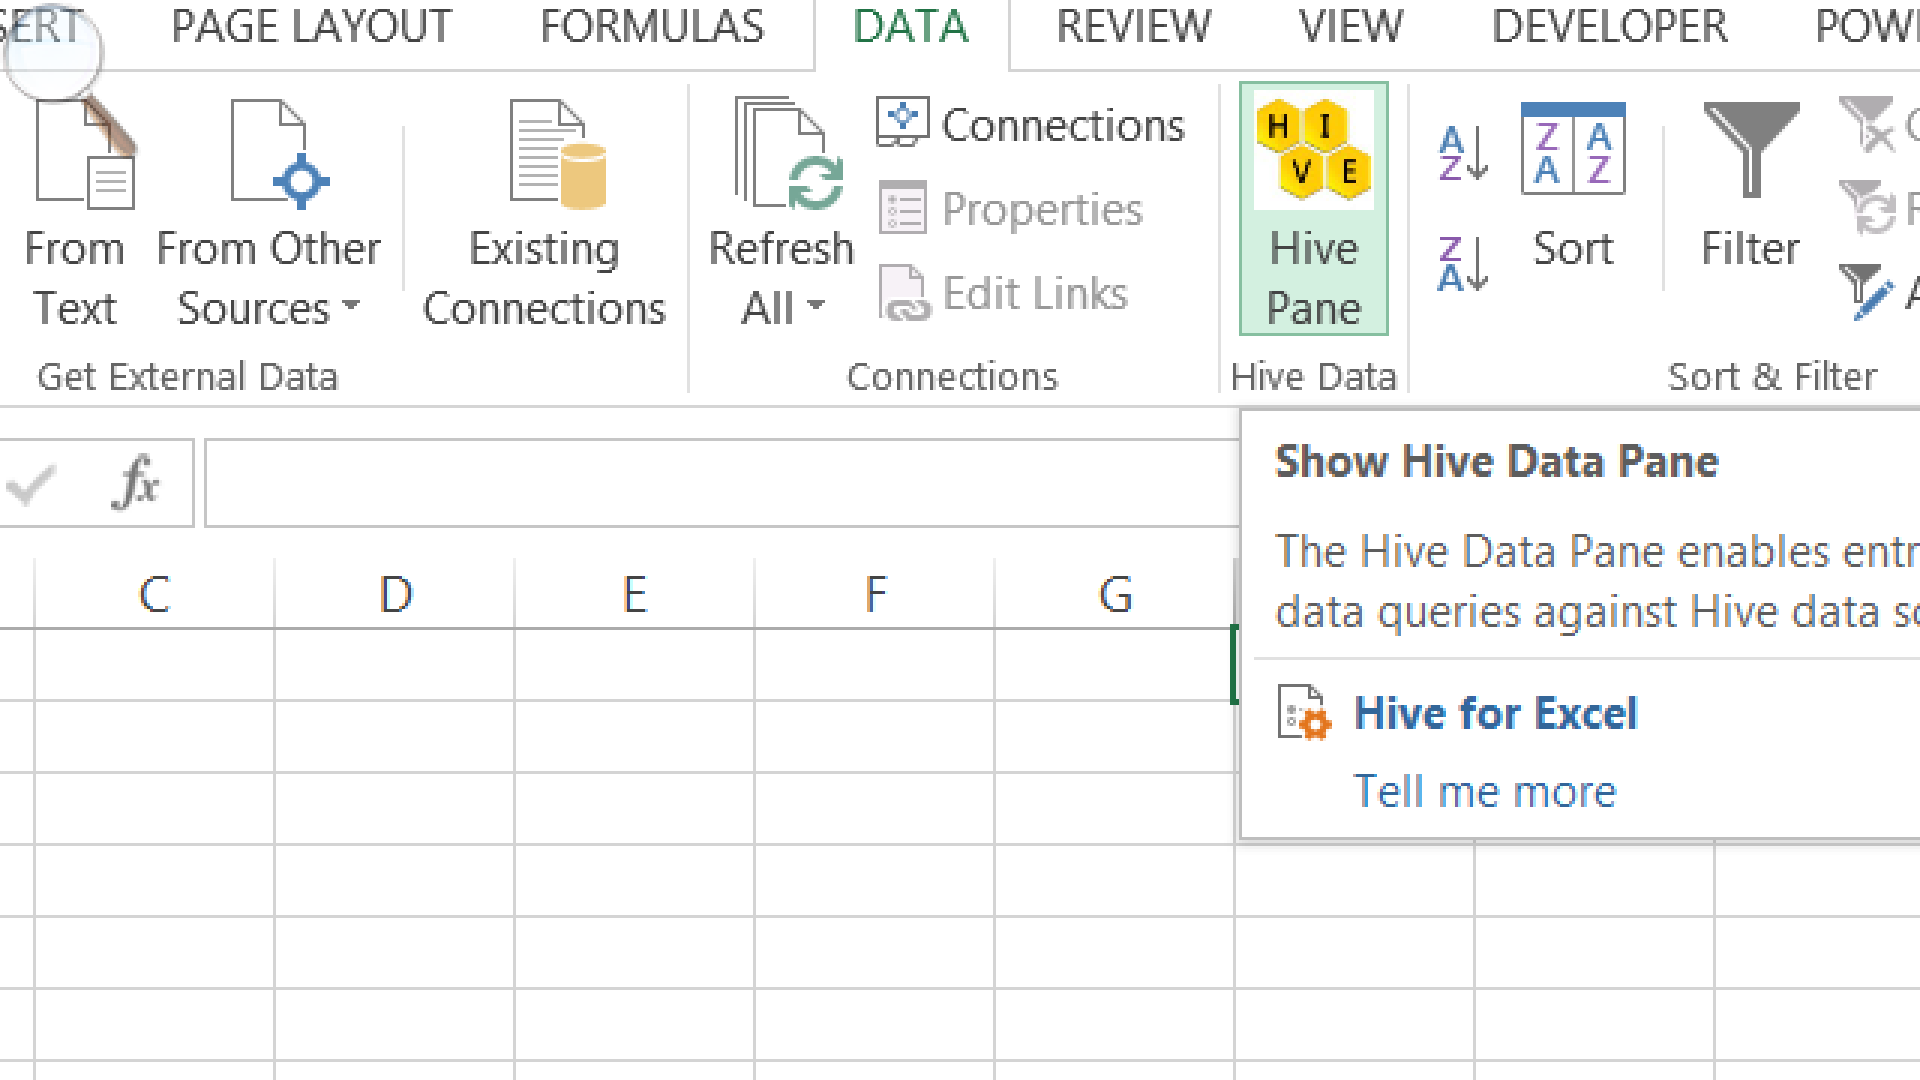Select column D header
Image resolution: width=1920 pixels, height=1080 pixels.
[395, 595]
